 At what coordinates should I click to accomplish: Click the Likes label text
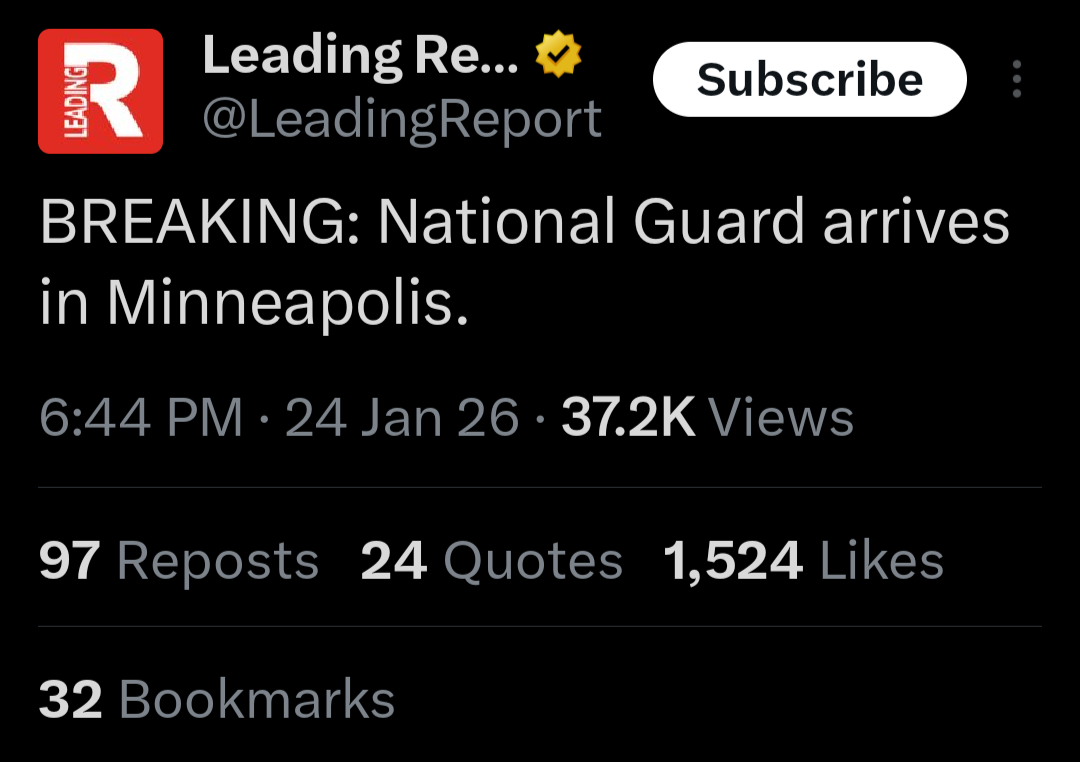click(x=882, y=561)
